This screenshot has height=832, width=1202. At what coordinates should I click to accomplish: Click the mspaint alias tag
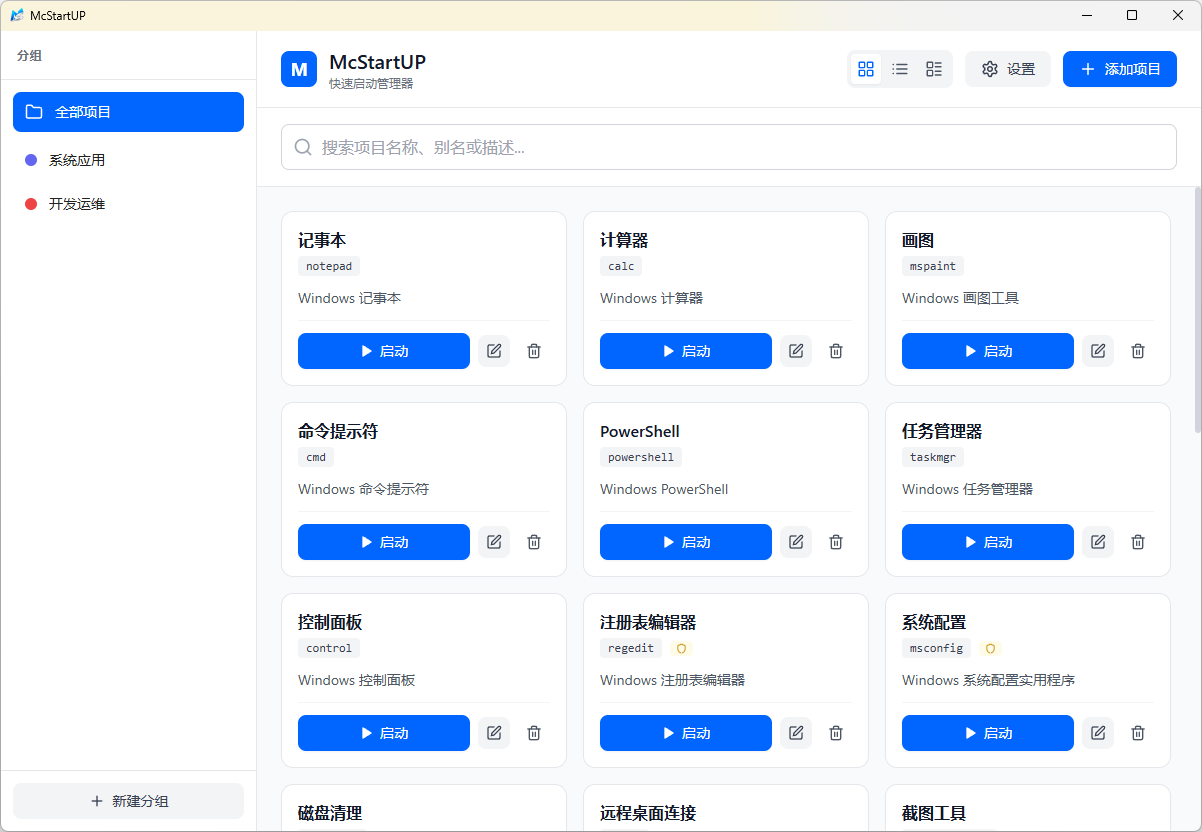coord(933,266)
